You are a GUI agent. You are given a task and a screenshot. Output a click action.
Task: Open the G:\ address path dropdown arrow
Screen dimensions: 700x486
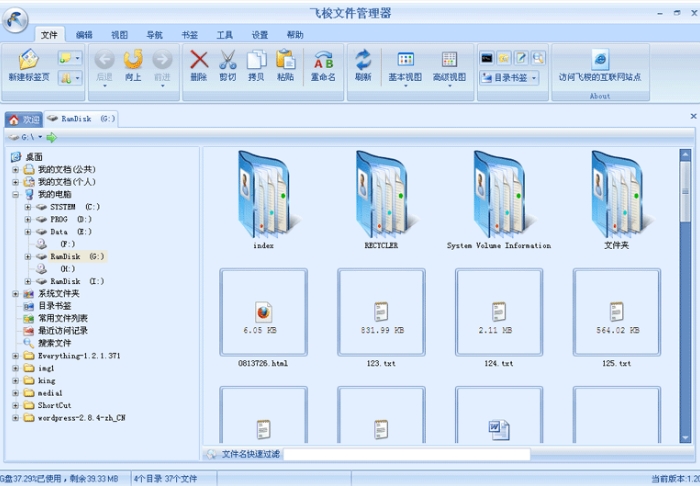(40, 137)
